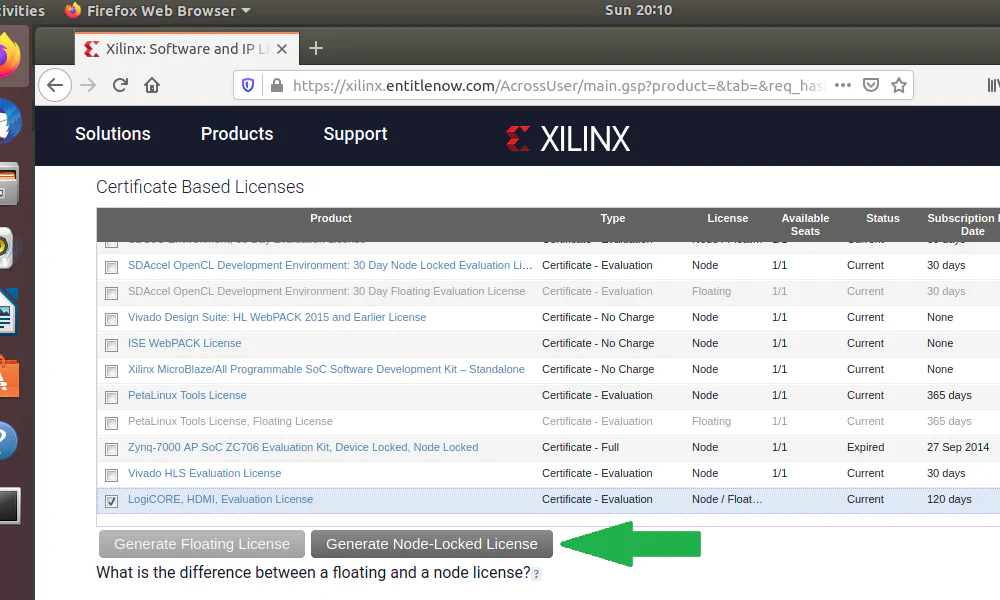Go to the Firefox home page
1000x600 pixels.
click(152, 85)
